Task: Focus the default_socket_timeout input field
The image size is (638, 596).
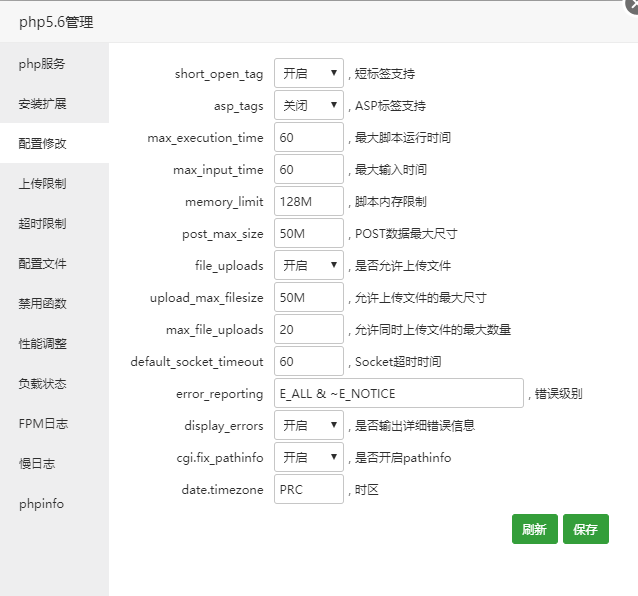Action: (309, 361)
